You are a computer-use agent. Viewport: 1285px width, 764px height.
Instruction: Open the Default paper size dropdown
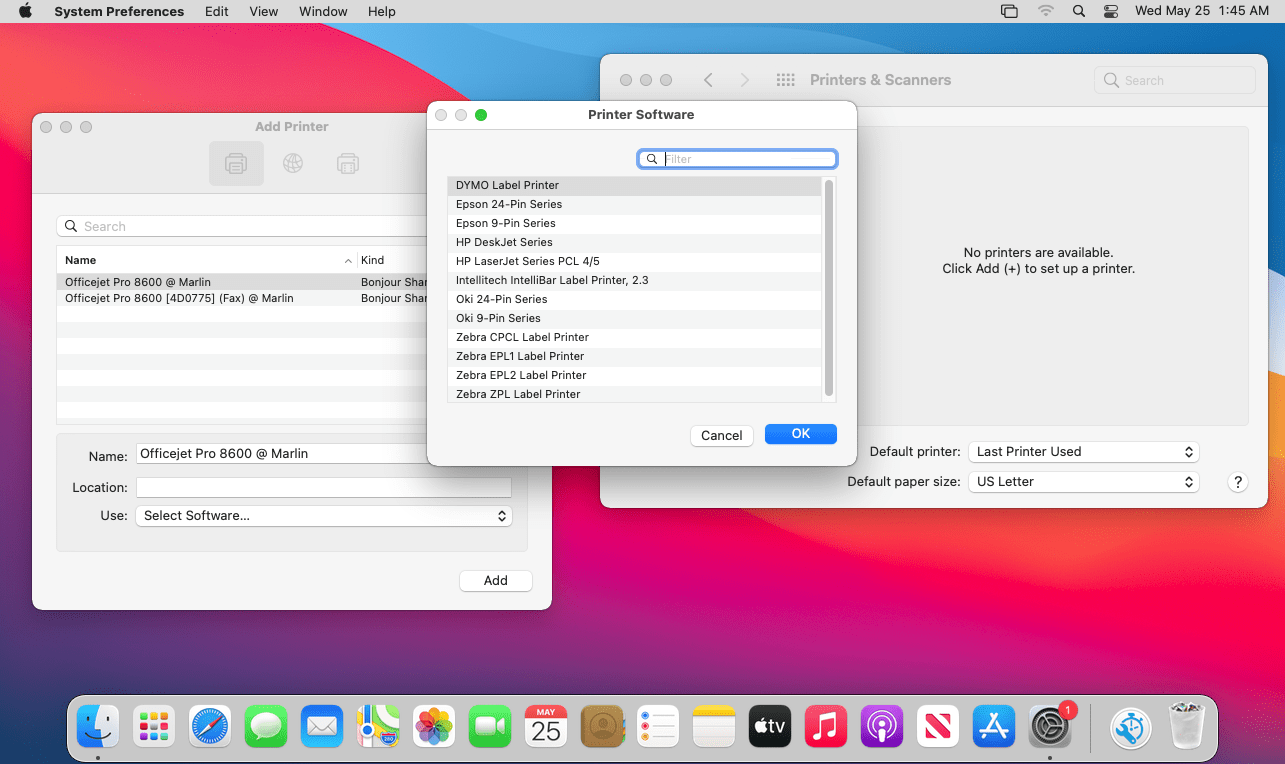point(1083,482)
